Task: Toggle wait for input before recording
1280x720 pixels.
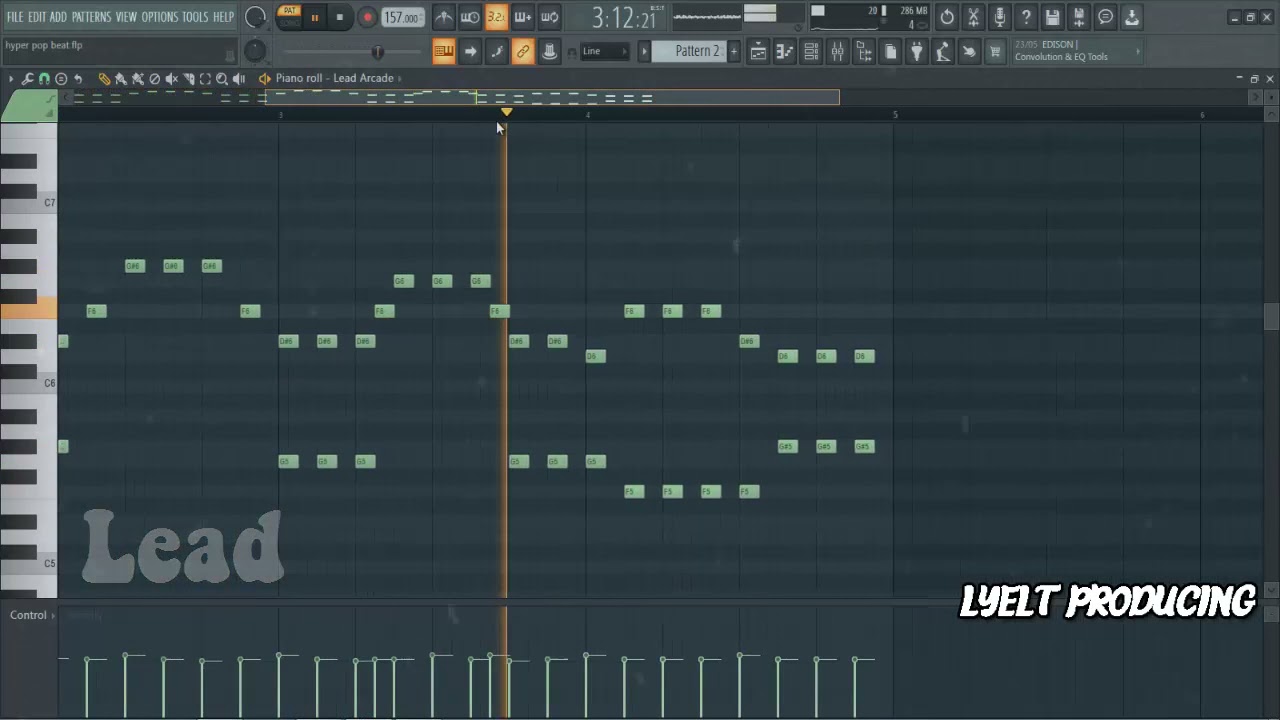Action: [x=469, y=17]
